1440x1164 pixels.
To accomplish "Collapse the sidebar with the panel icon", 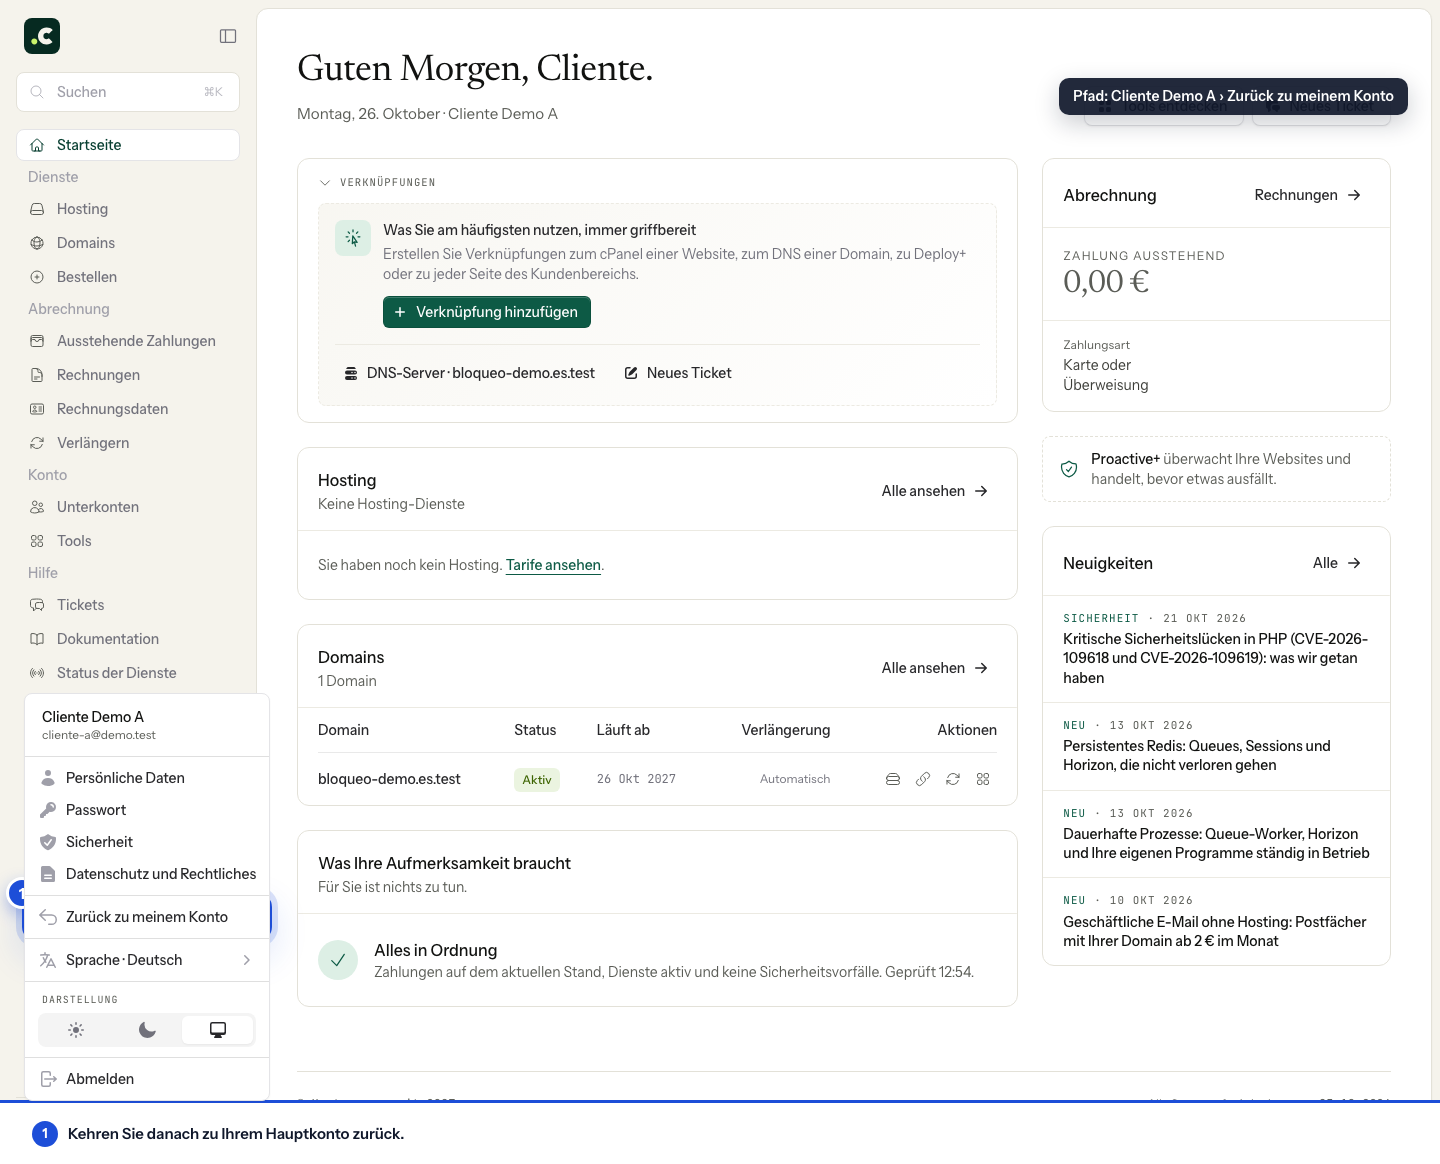I will [228, 36].
